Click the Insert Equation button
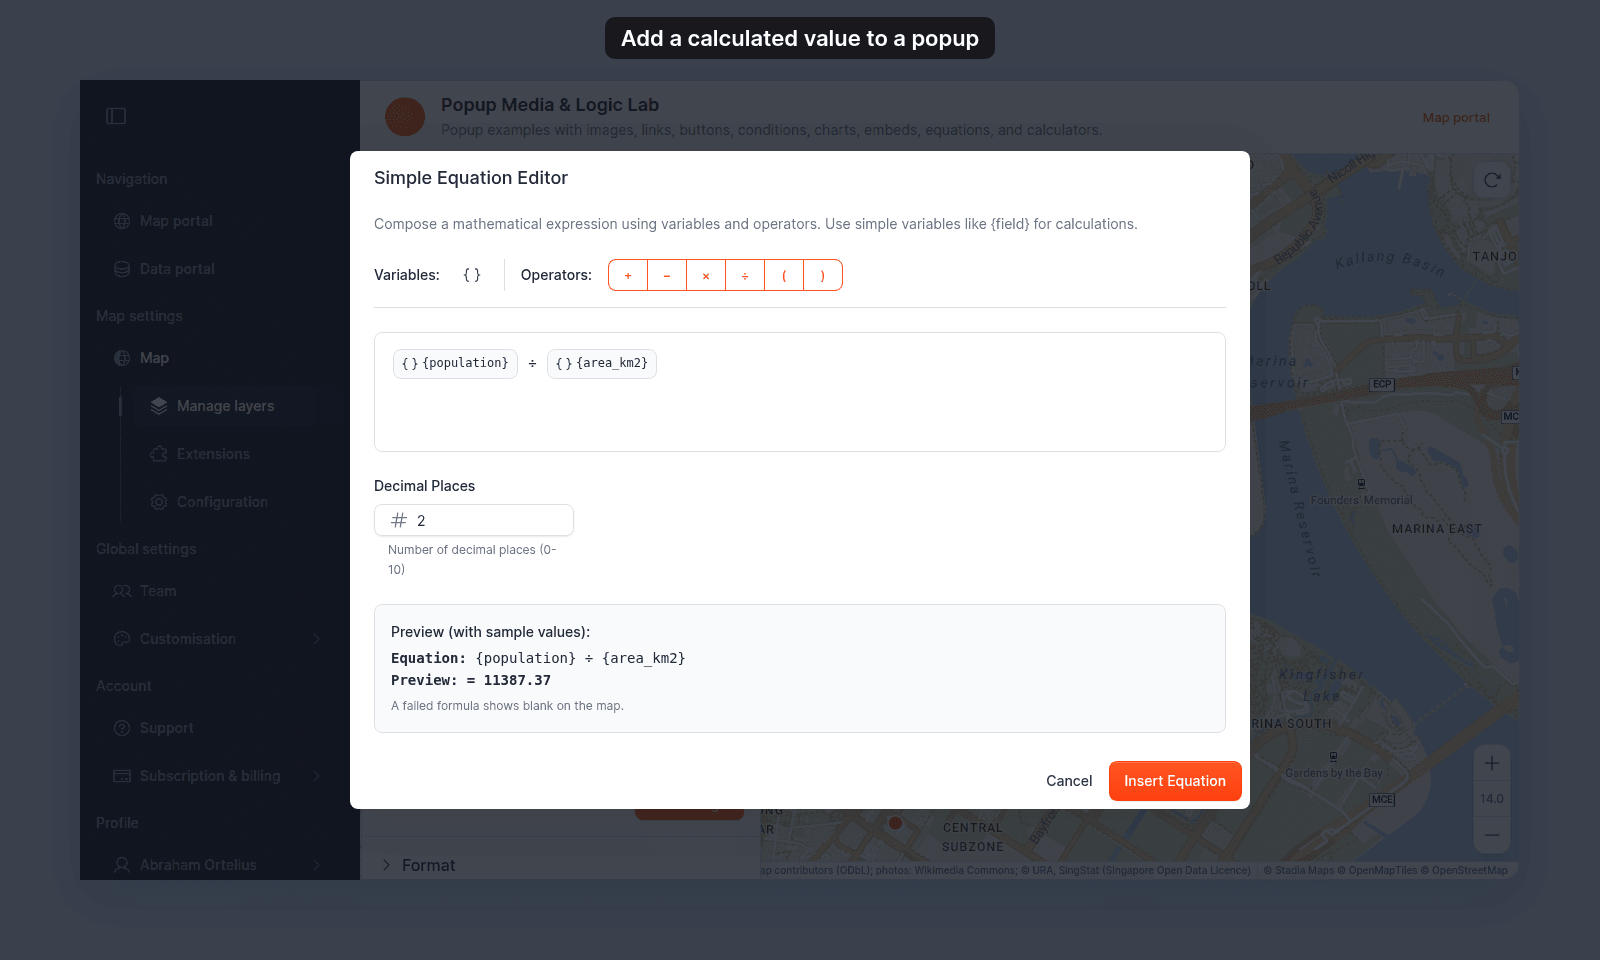Image resolution: width=1600 pixels, height=960 pixels. 1175,781
